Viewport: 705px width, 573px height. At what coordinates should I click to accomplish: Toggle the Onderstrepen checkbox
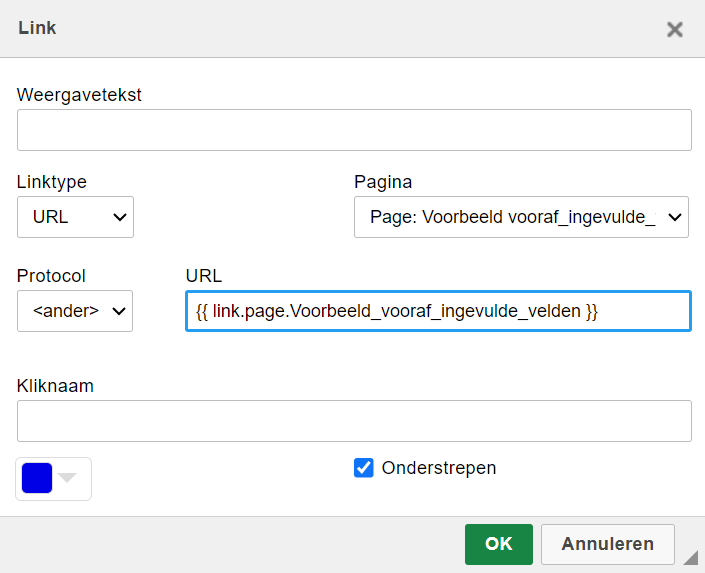click(x=364, y=468)
